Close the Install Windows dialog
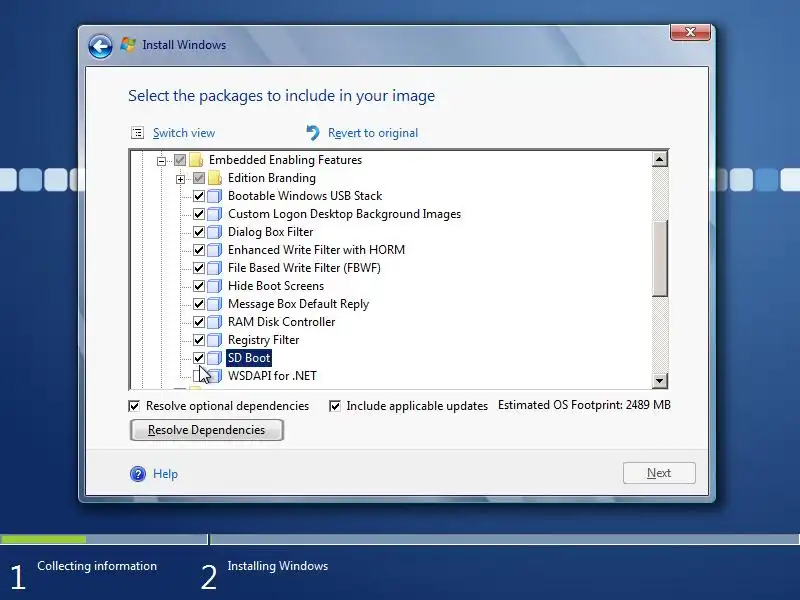Screen dimensions: 800x600 tap(690, 32)
